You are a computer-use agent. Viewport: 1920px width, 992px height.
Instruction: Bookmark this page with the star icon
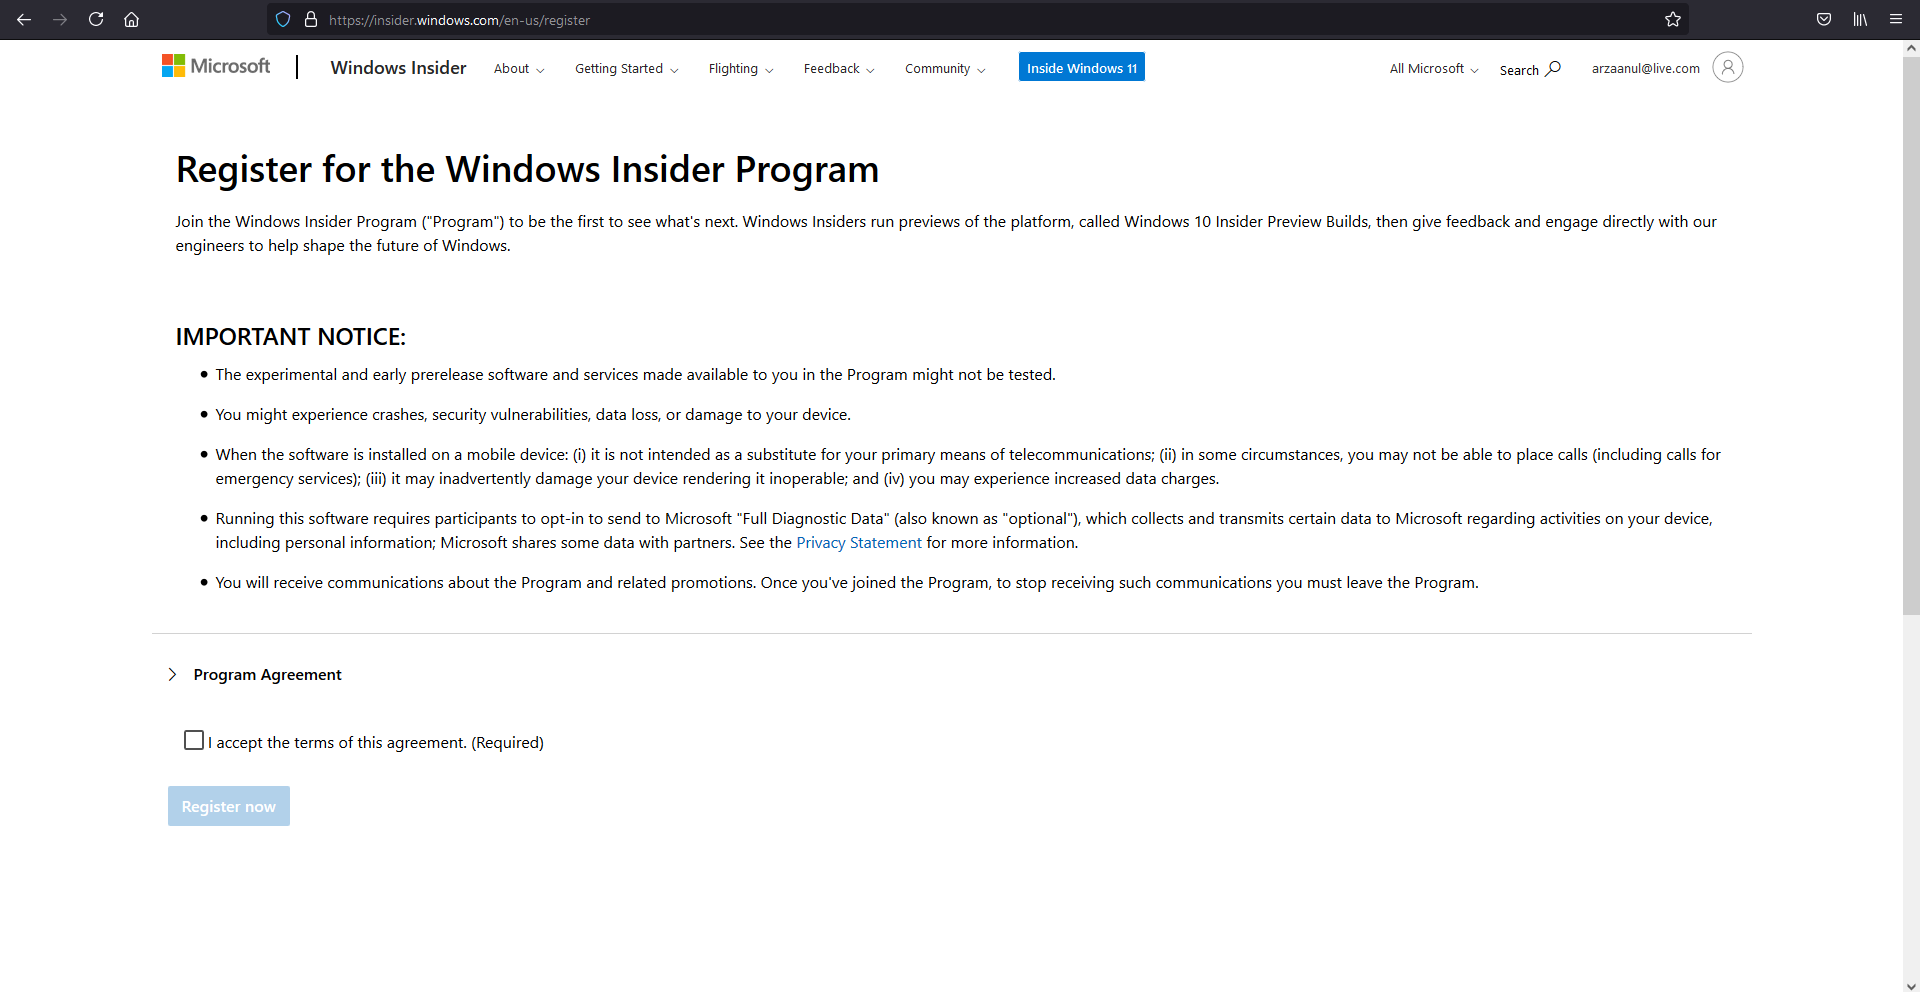pos(1672,19)
